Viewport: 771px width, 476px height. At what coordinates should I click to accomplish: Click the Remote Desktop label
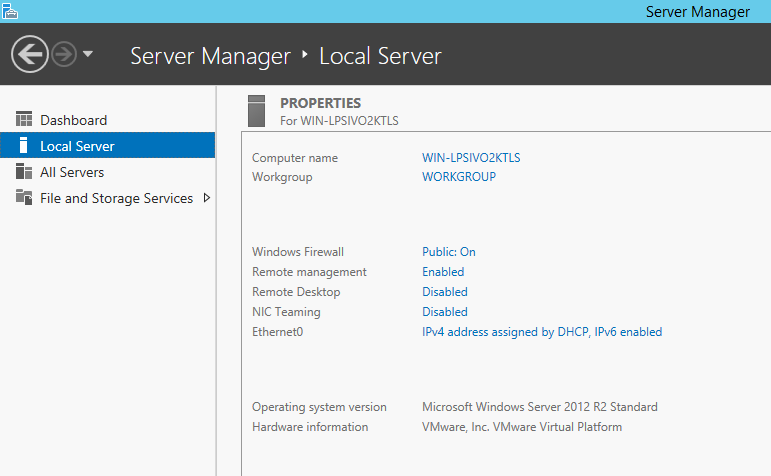click(x=296, y=292)
